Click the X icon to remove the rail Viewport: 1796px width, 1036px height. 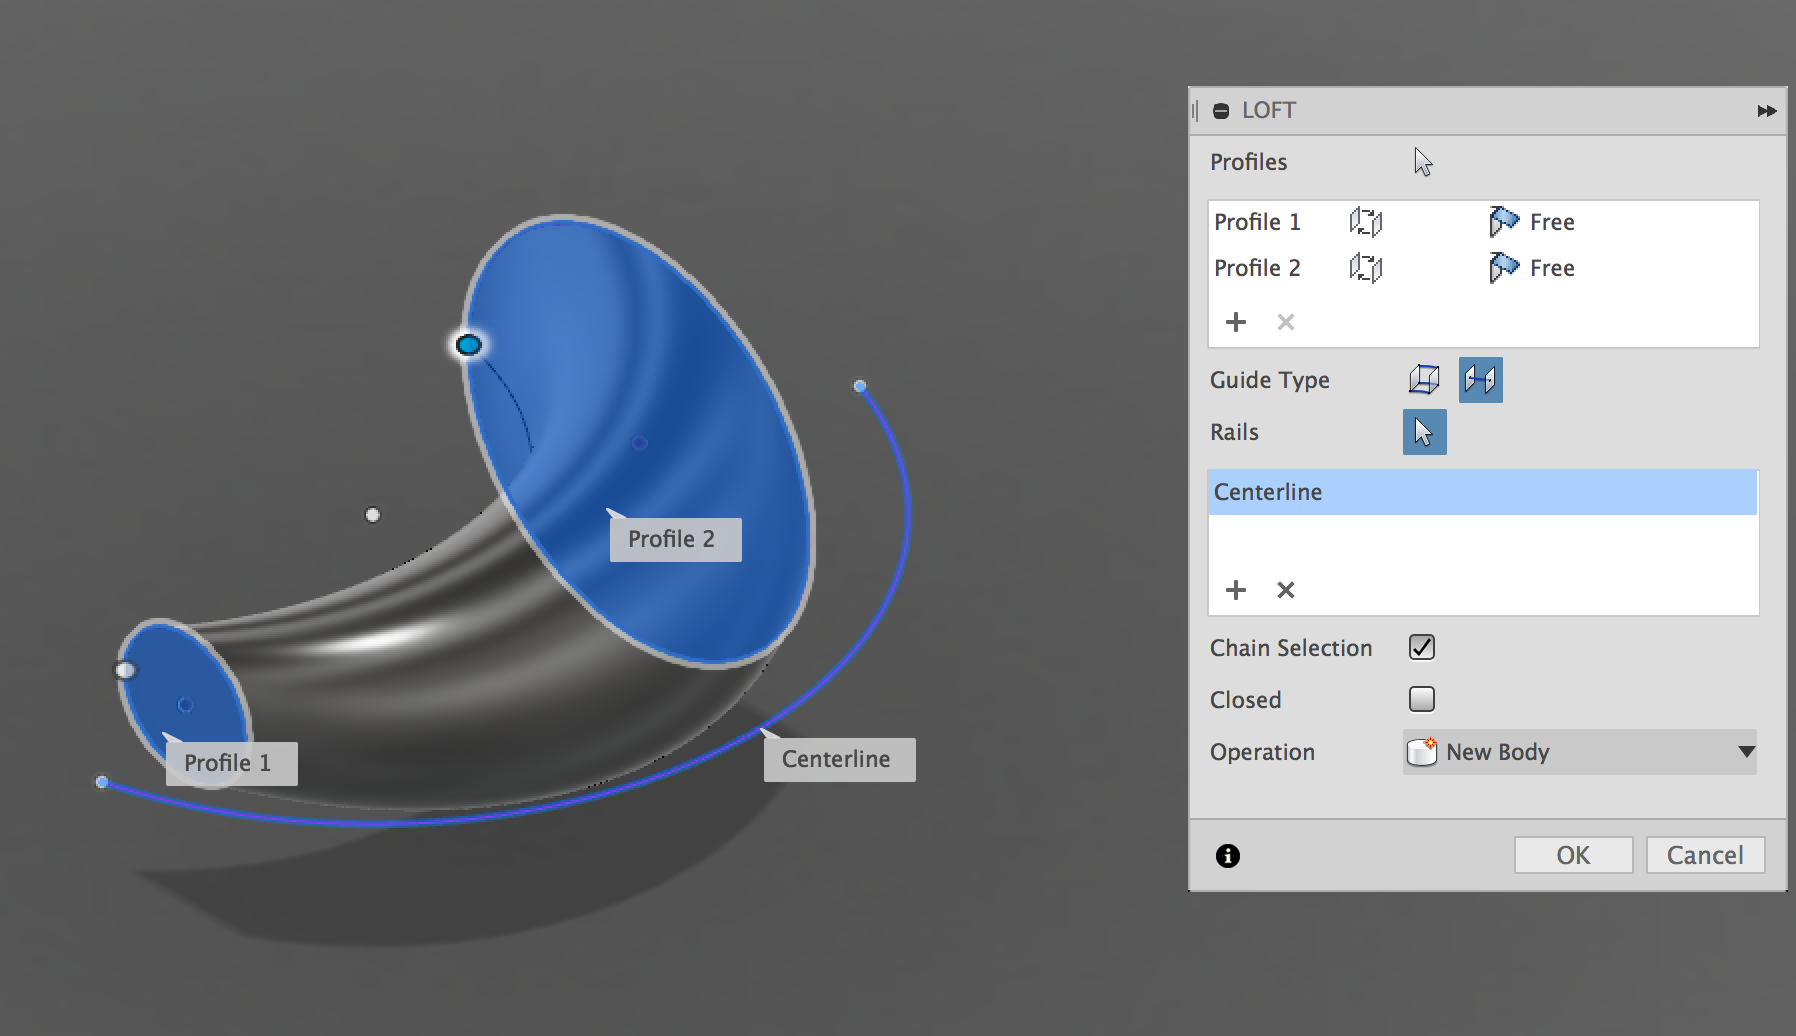1285,590
